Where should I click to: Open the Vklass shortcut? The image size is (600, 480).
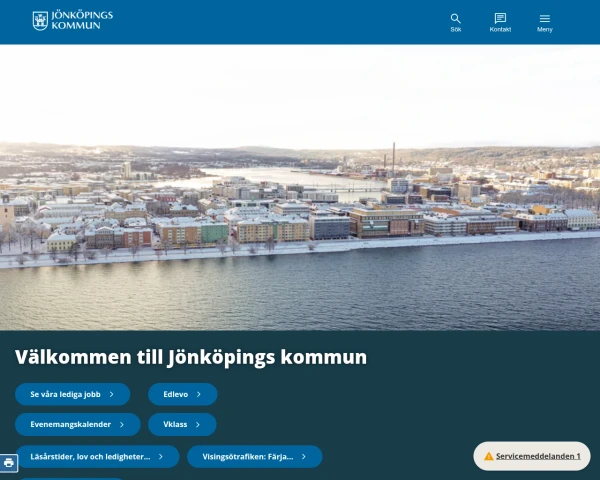(175, 425)
